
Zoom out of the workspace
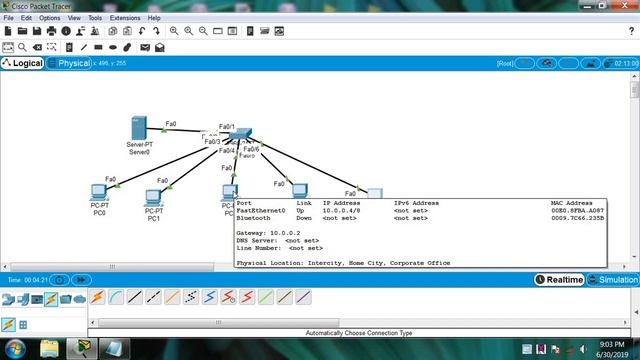[203, 31]
